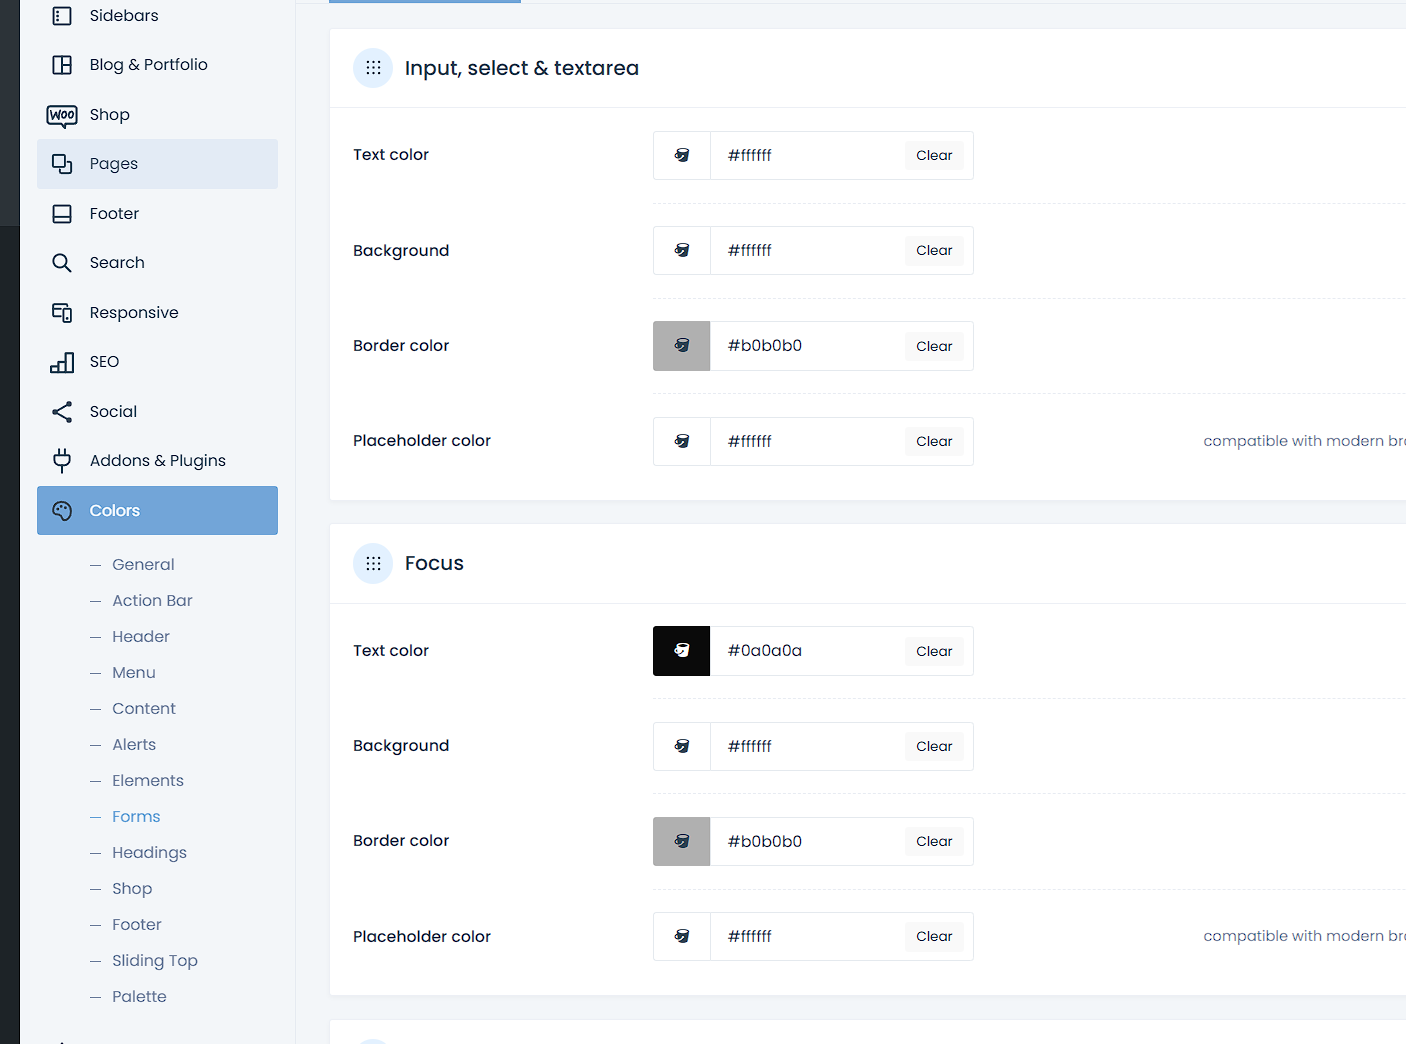The height and width of the screenshot is (1044, 1406).
Task: Click the Social share icon
Action: point(62,412)
